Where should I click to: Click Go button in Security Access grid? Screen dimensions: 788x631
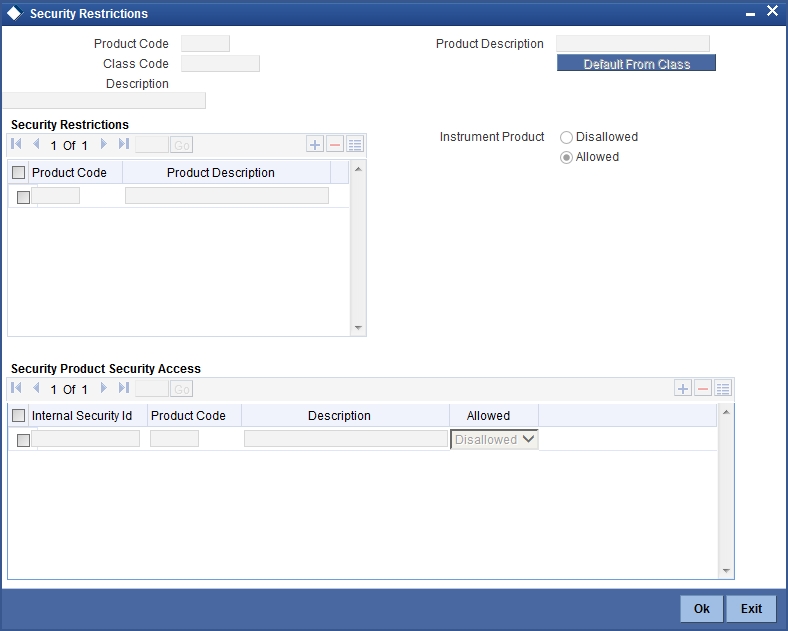pos(181,389)
